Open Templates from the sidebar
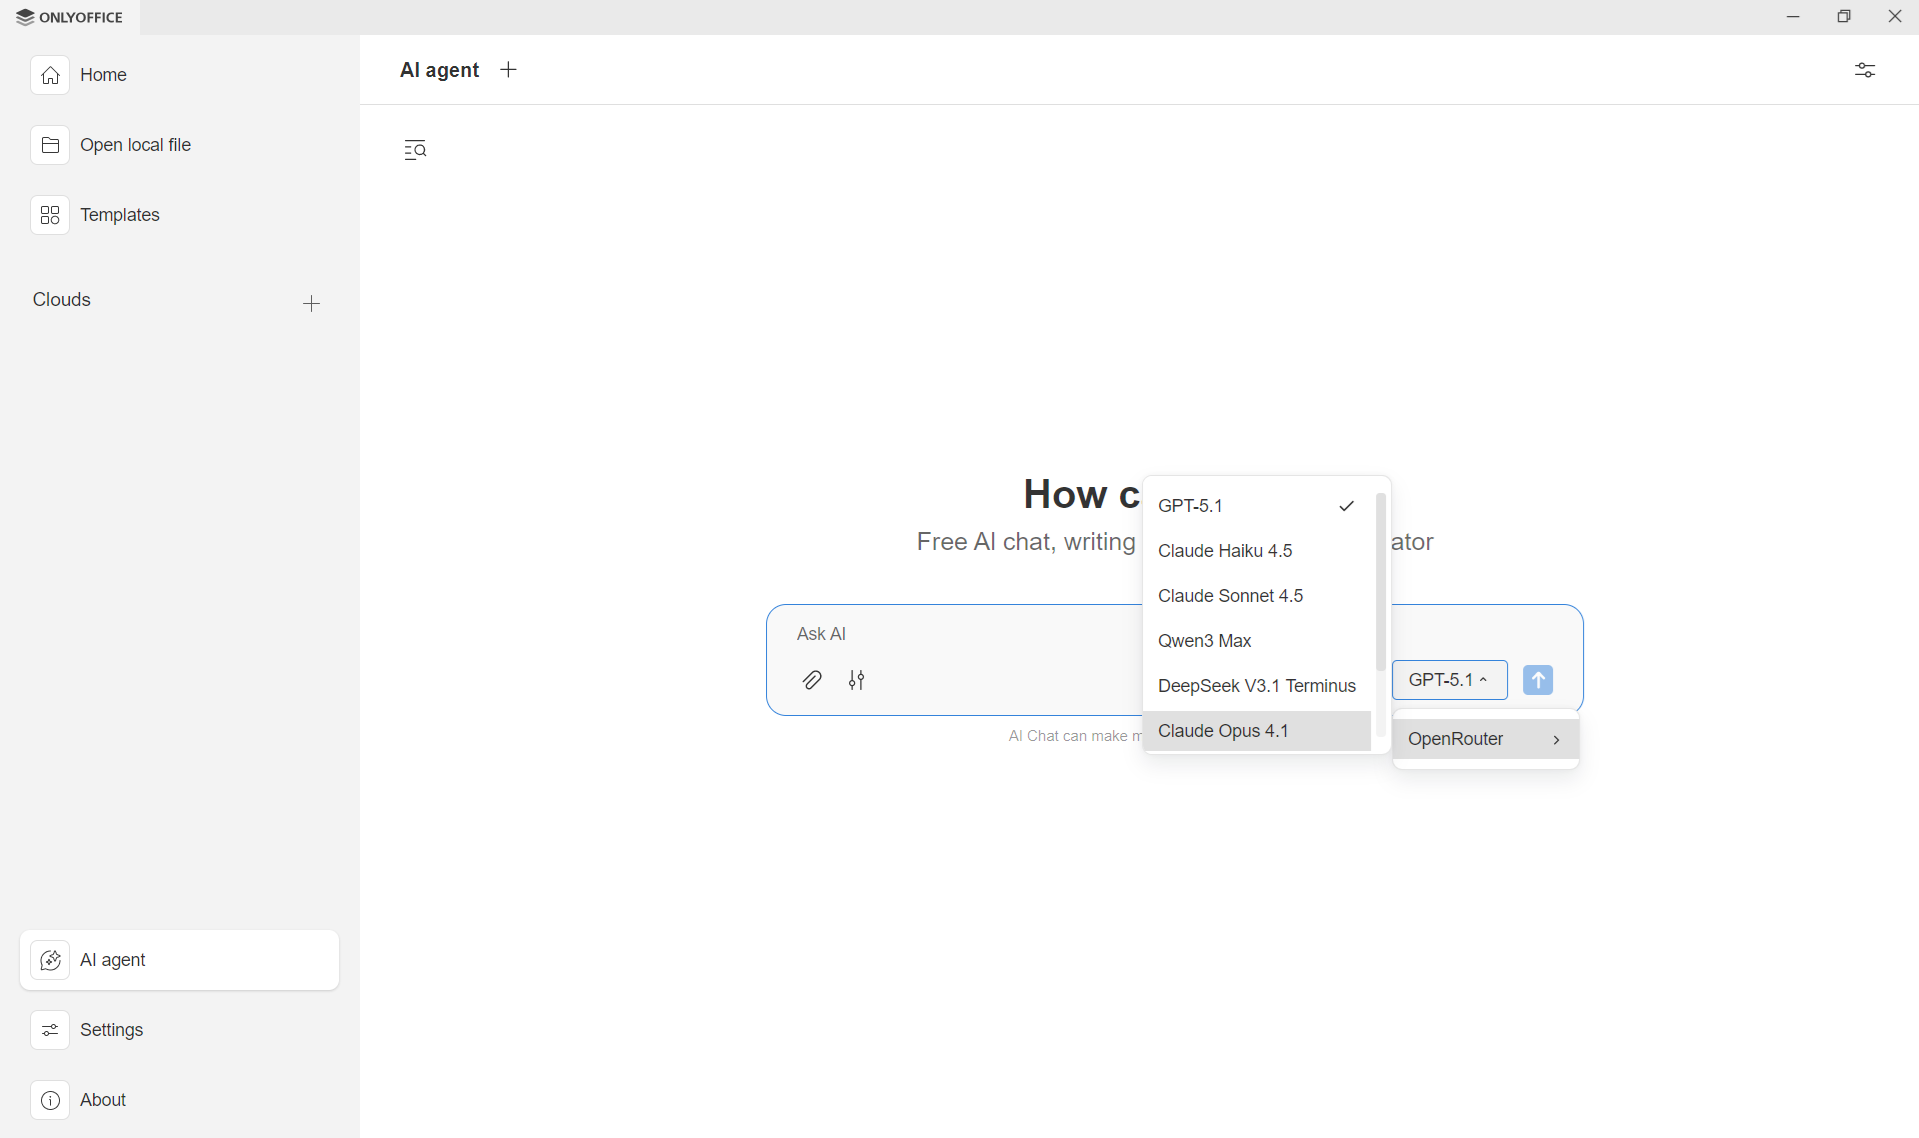This screenshot has width=1919, height=1138. pyautogui.click(x=50, y=214)
